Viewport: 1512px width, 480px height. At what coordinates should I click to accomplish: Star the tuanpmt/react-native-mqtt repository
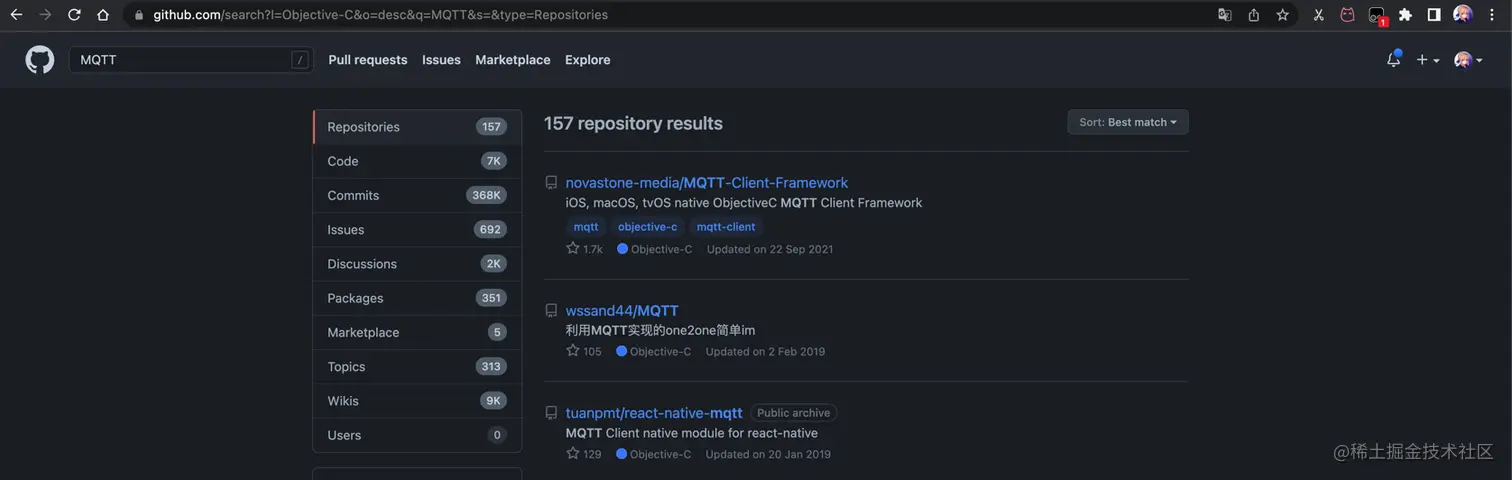click(x=573, y=454)
